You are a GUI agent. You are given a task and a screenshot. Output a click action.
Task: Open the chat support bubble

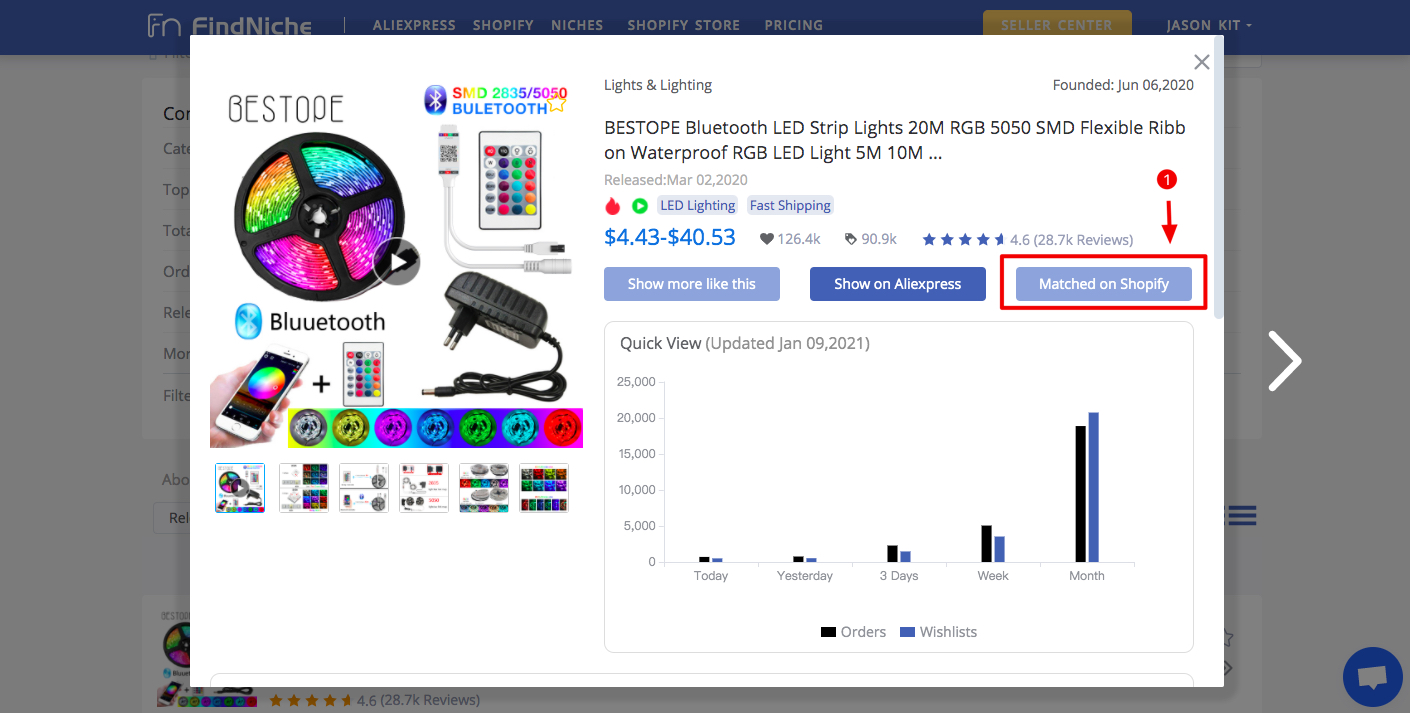[1372, 677]
